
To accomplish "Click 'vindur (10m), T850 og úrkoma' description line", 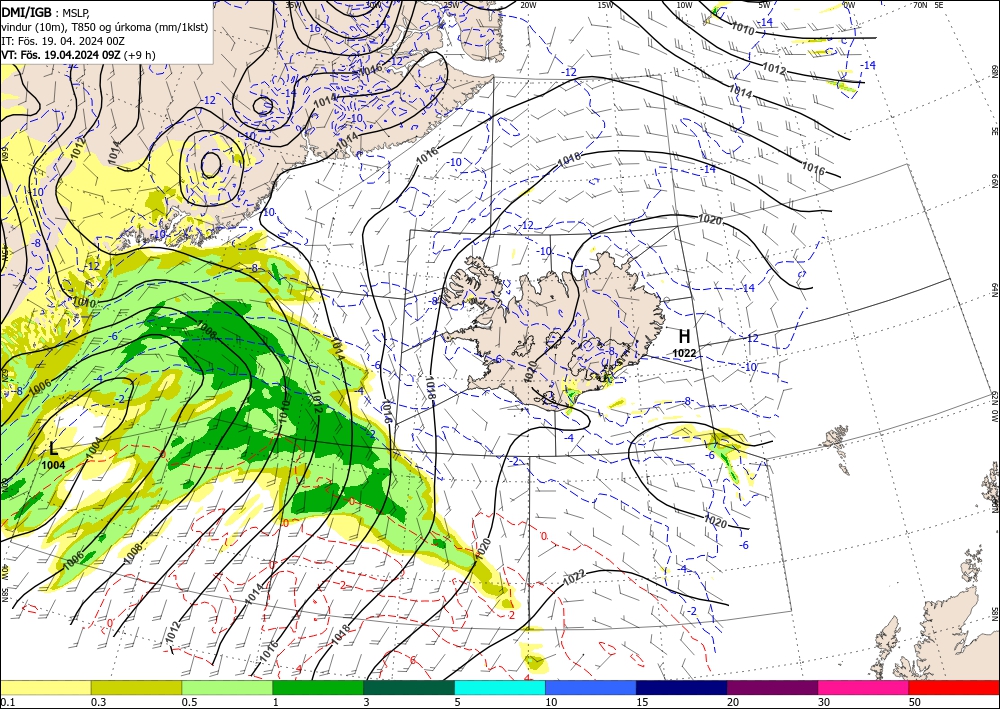I will (x=105, y=27).
